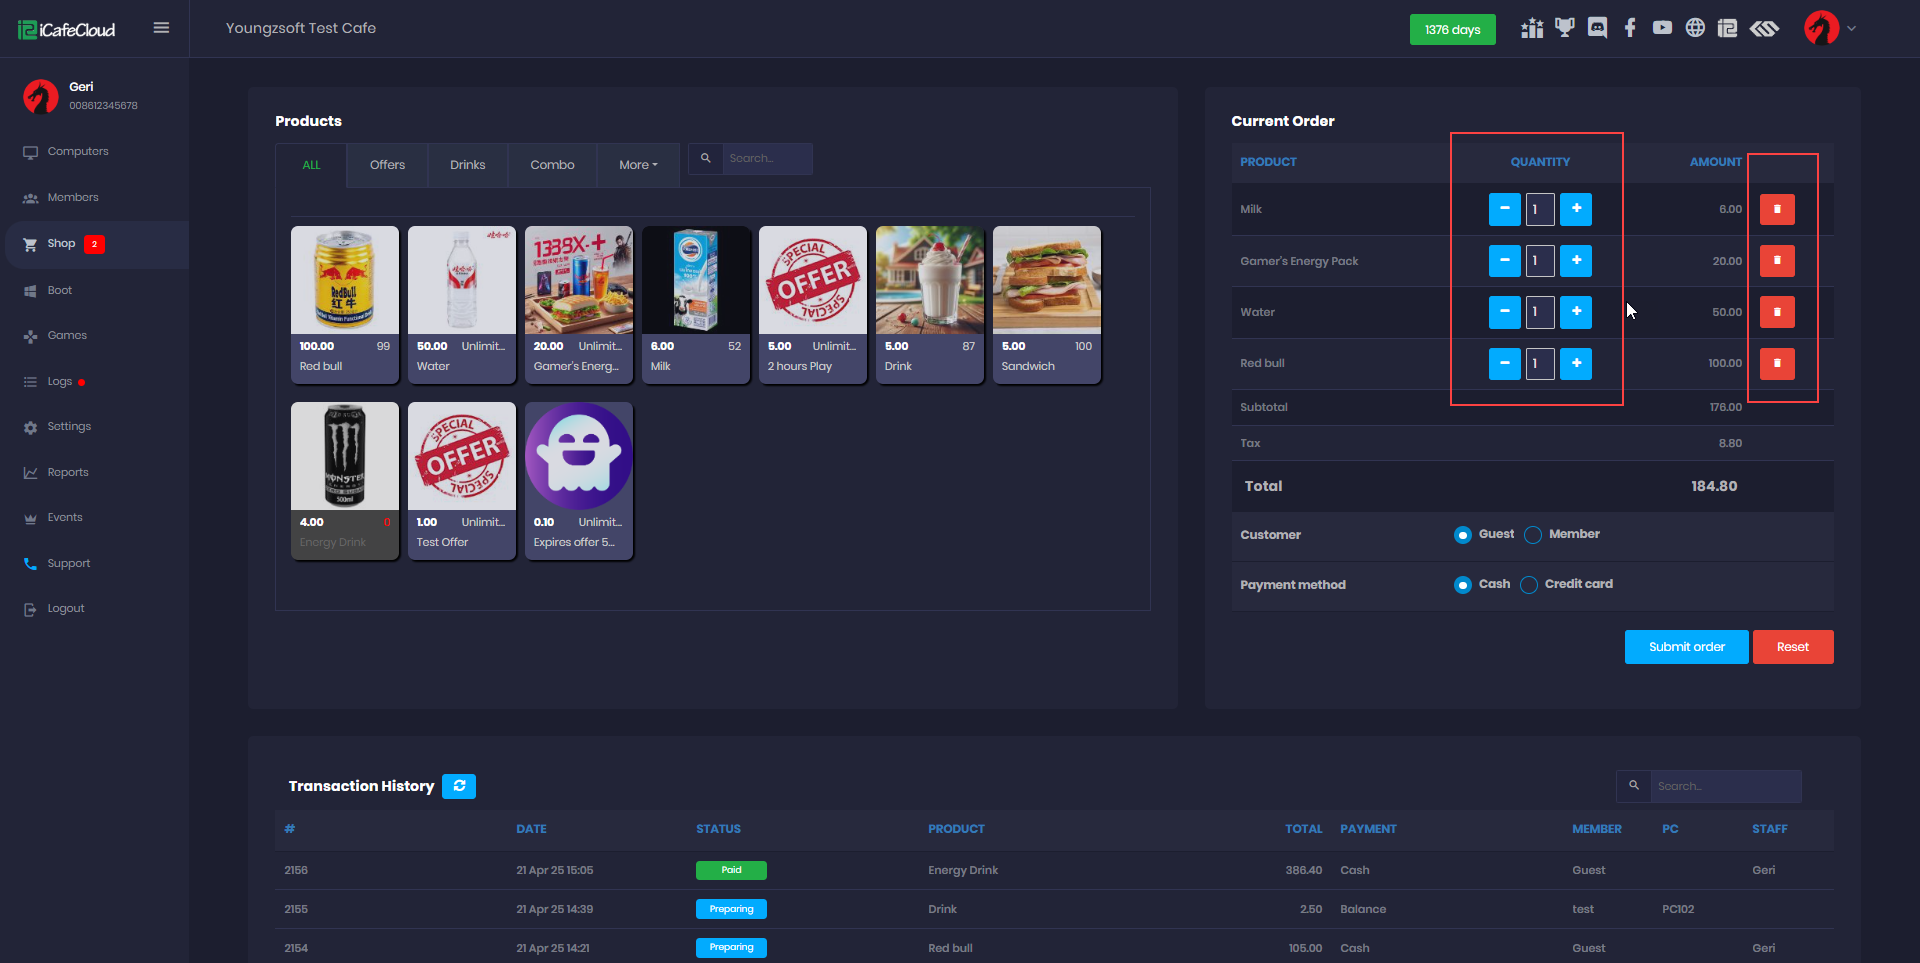Expand the More product category dropdown
Image resolution: width=1920 pixels, height=963 pixels.
click(638, 165)
